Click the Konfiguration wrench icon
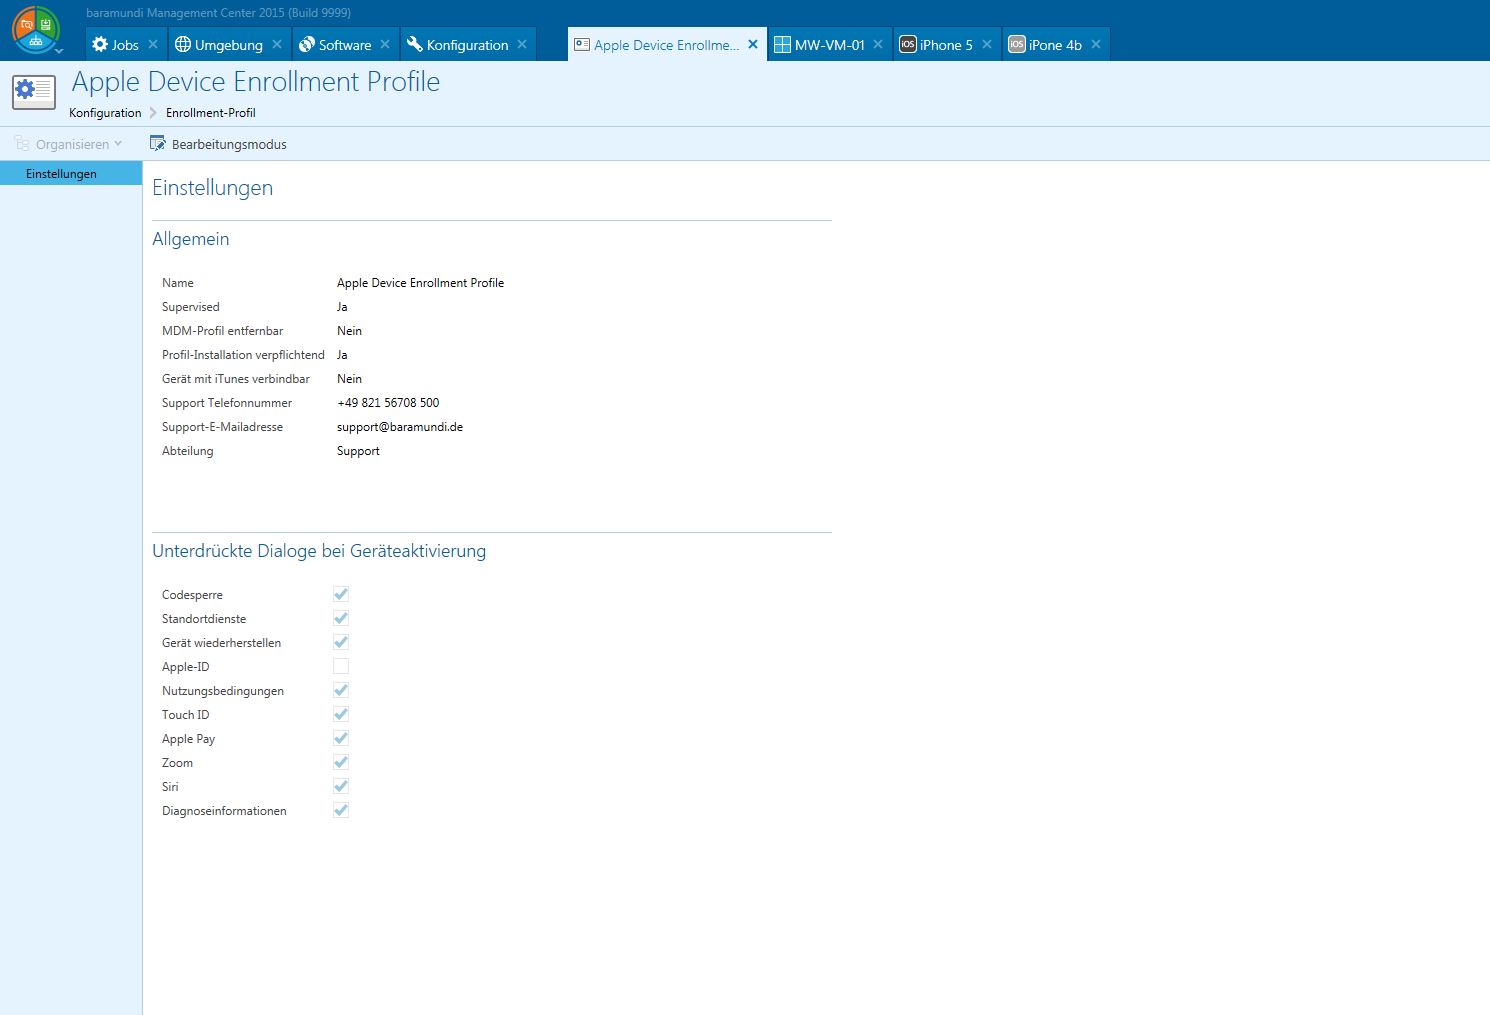Image resolution: width=1490 pixels, height=1015 pixels. click(414, 45)
